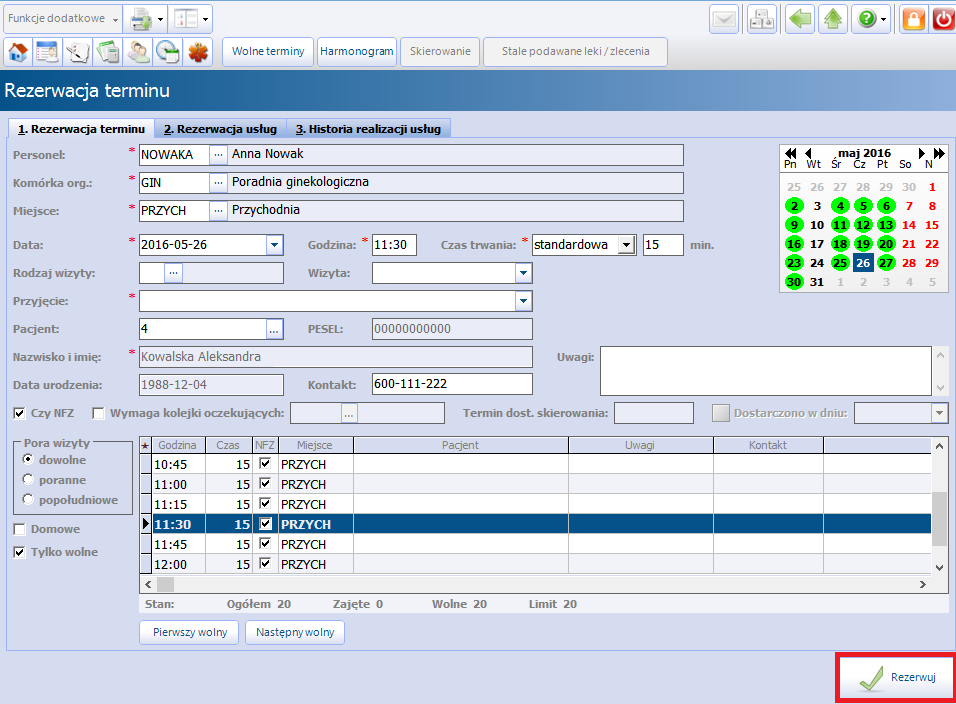Tick the Dostarczono w dniu checkbox
956x704 pixels.
tap(721, 413)
